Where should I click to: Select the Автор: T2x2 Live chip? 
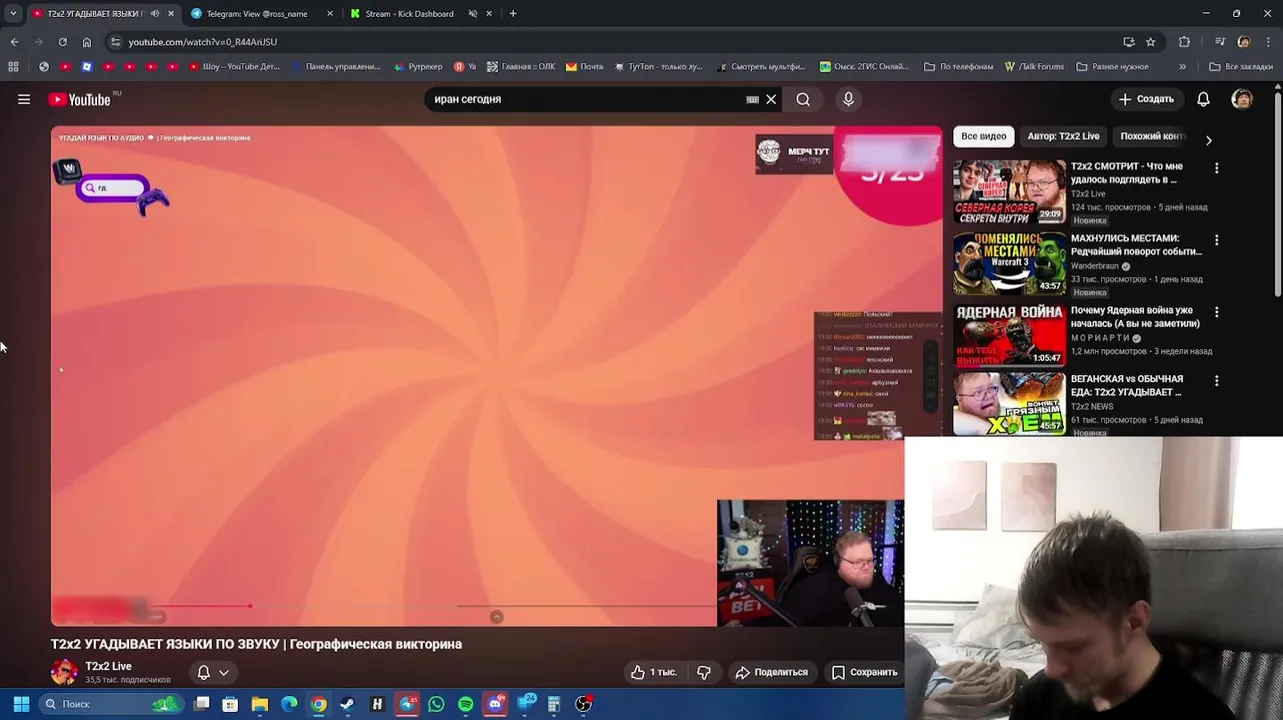point(1063,136)
